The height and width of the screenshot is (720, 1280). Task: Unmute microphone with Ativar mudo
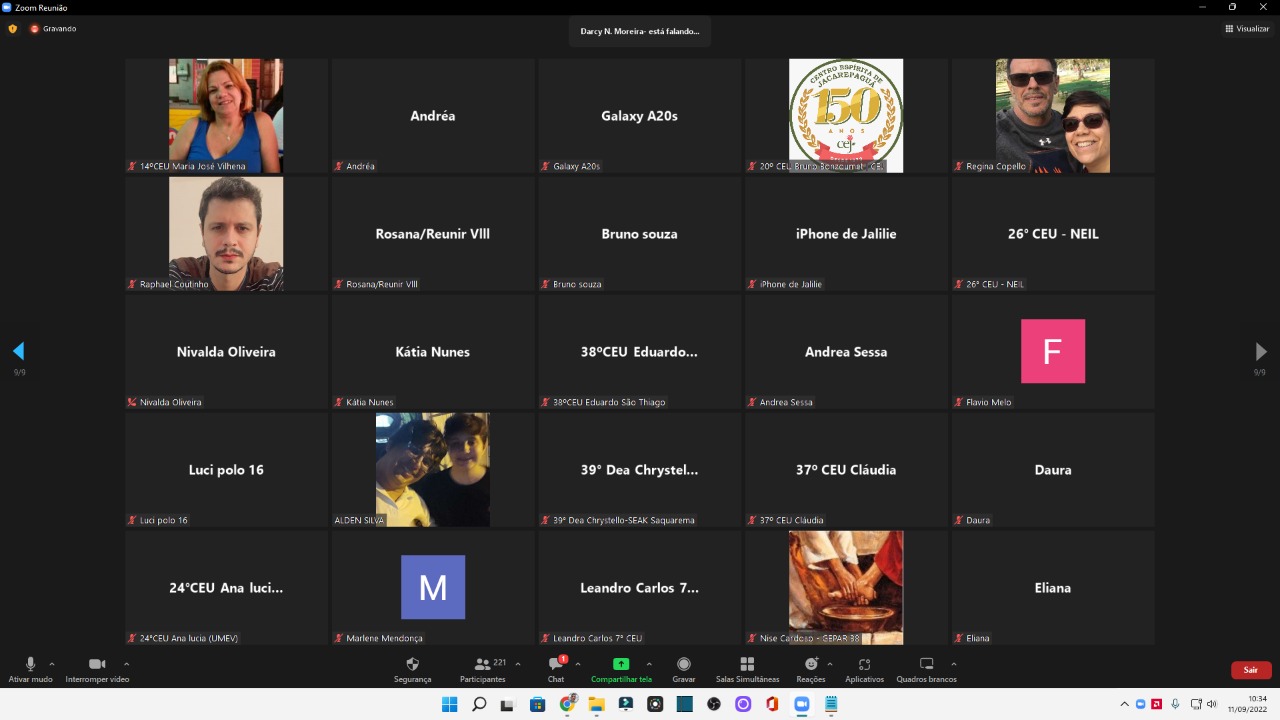coord(30,668)
